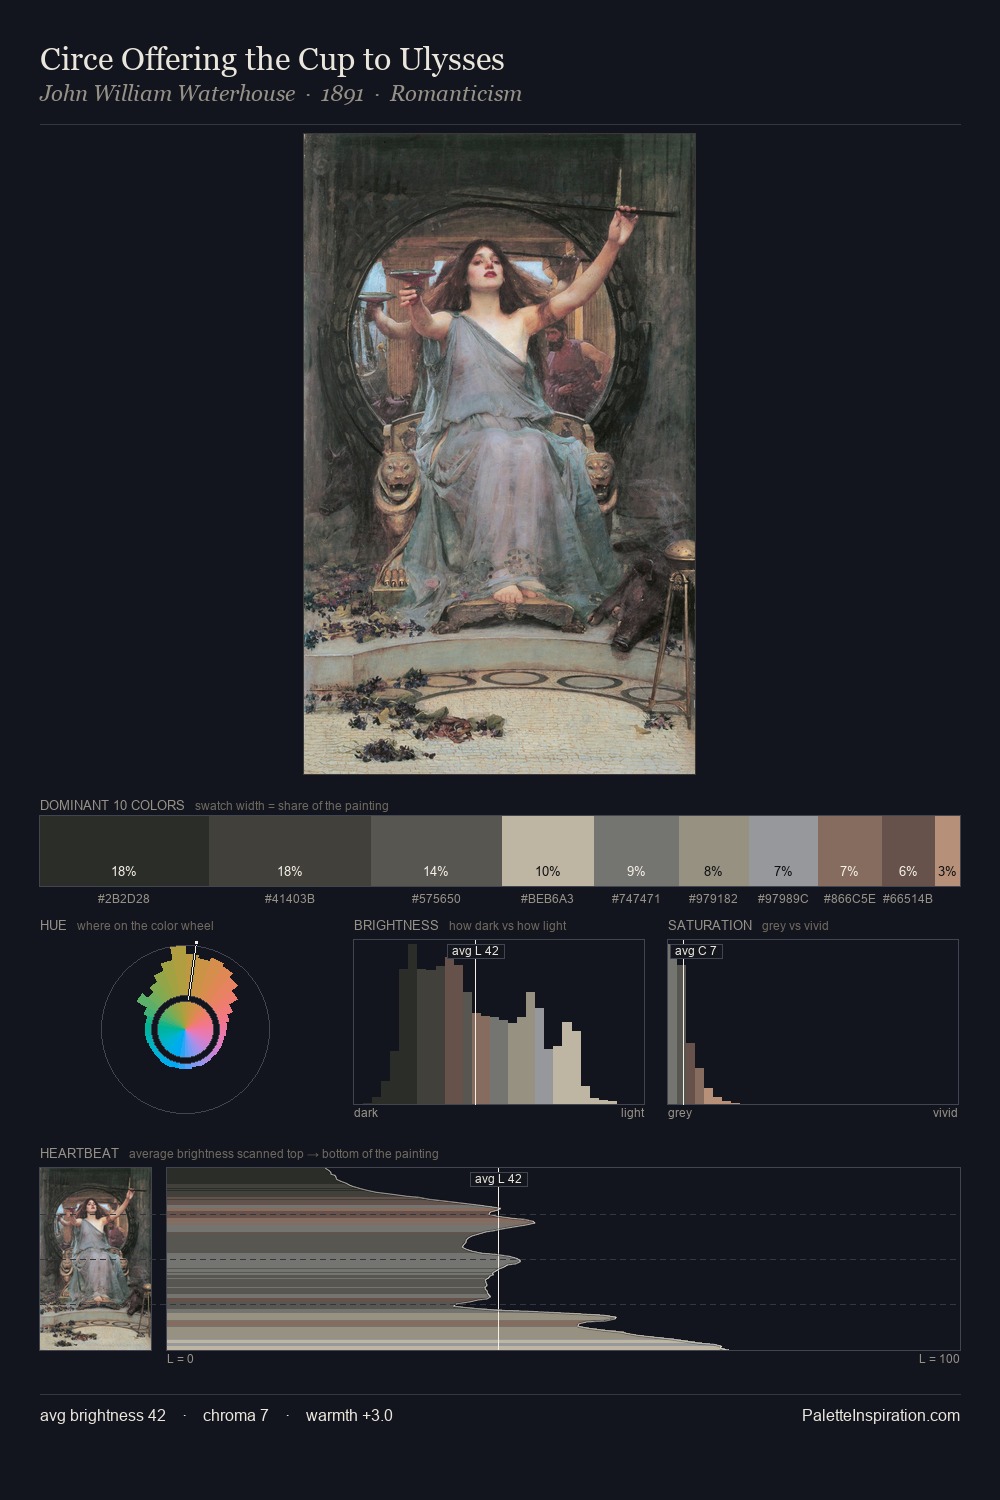Pick the 14% swatch #575650
Screen dimensions: 1000x1500
[x=436, y=851]
